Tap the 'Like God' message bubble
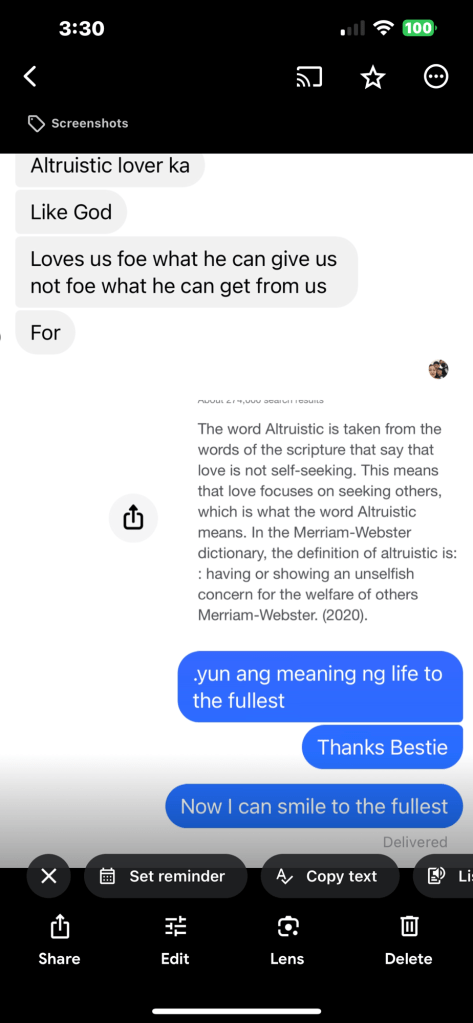This screenshot has height=1023, width=473. [70, 212]
